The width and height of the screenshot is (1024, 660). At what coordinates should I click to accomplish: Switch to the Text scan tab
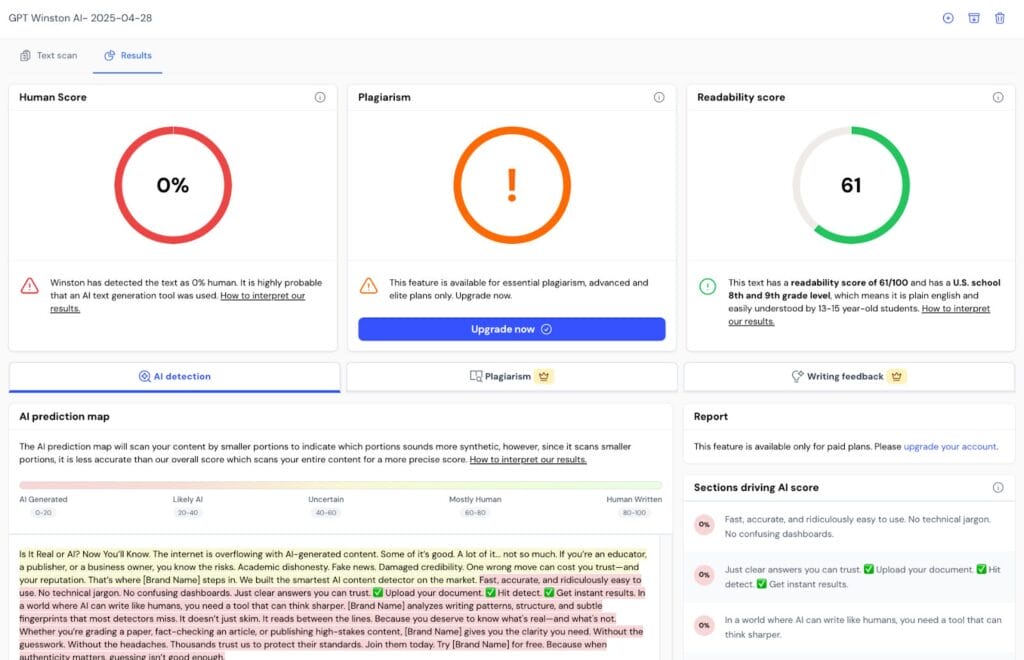tap(48, 55)
